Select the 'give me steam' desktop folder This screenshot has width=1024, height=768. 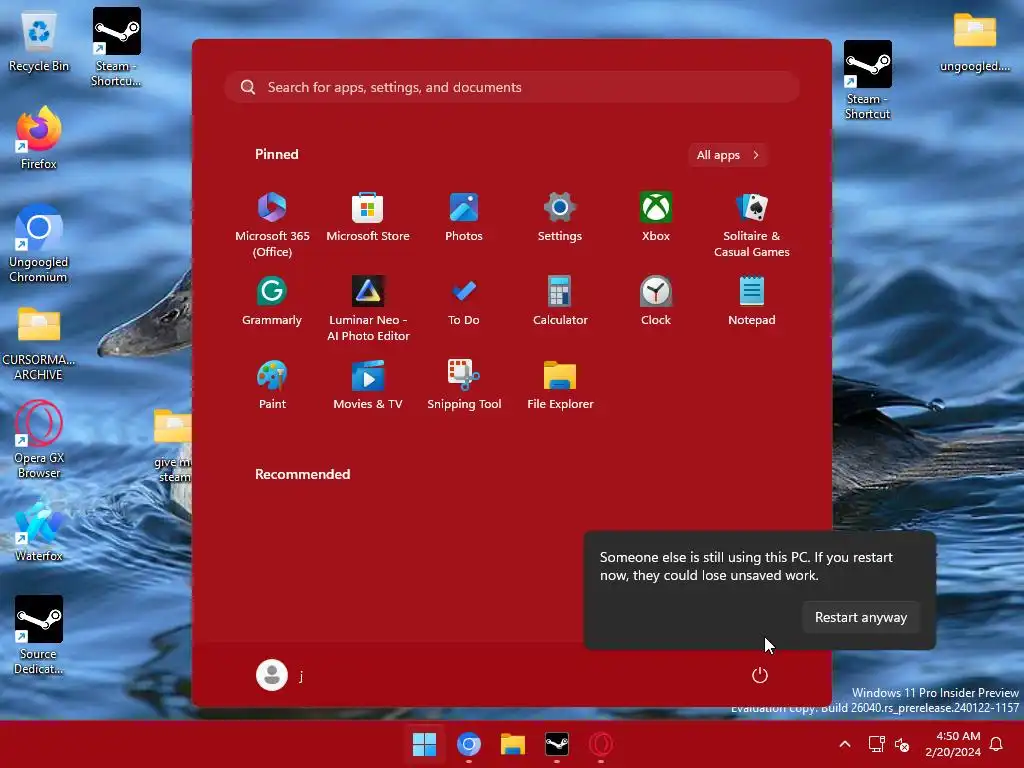click(172, 446)
